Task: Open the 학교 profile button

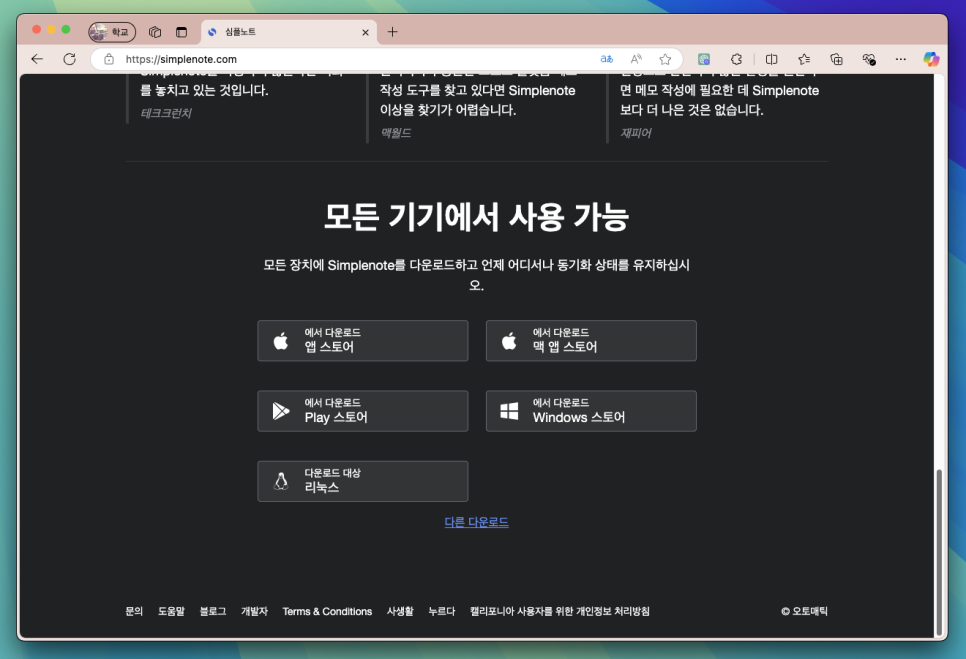Action: [112, 32]
